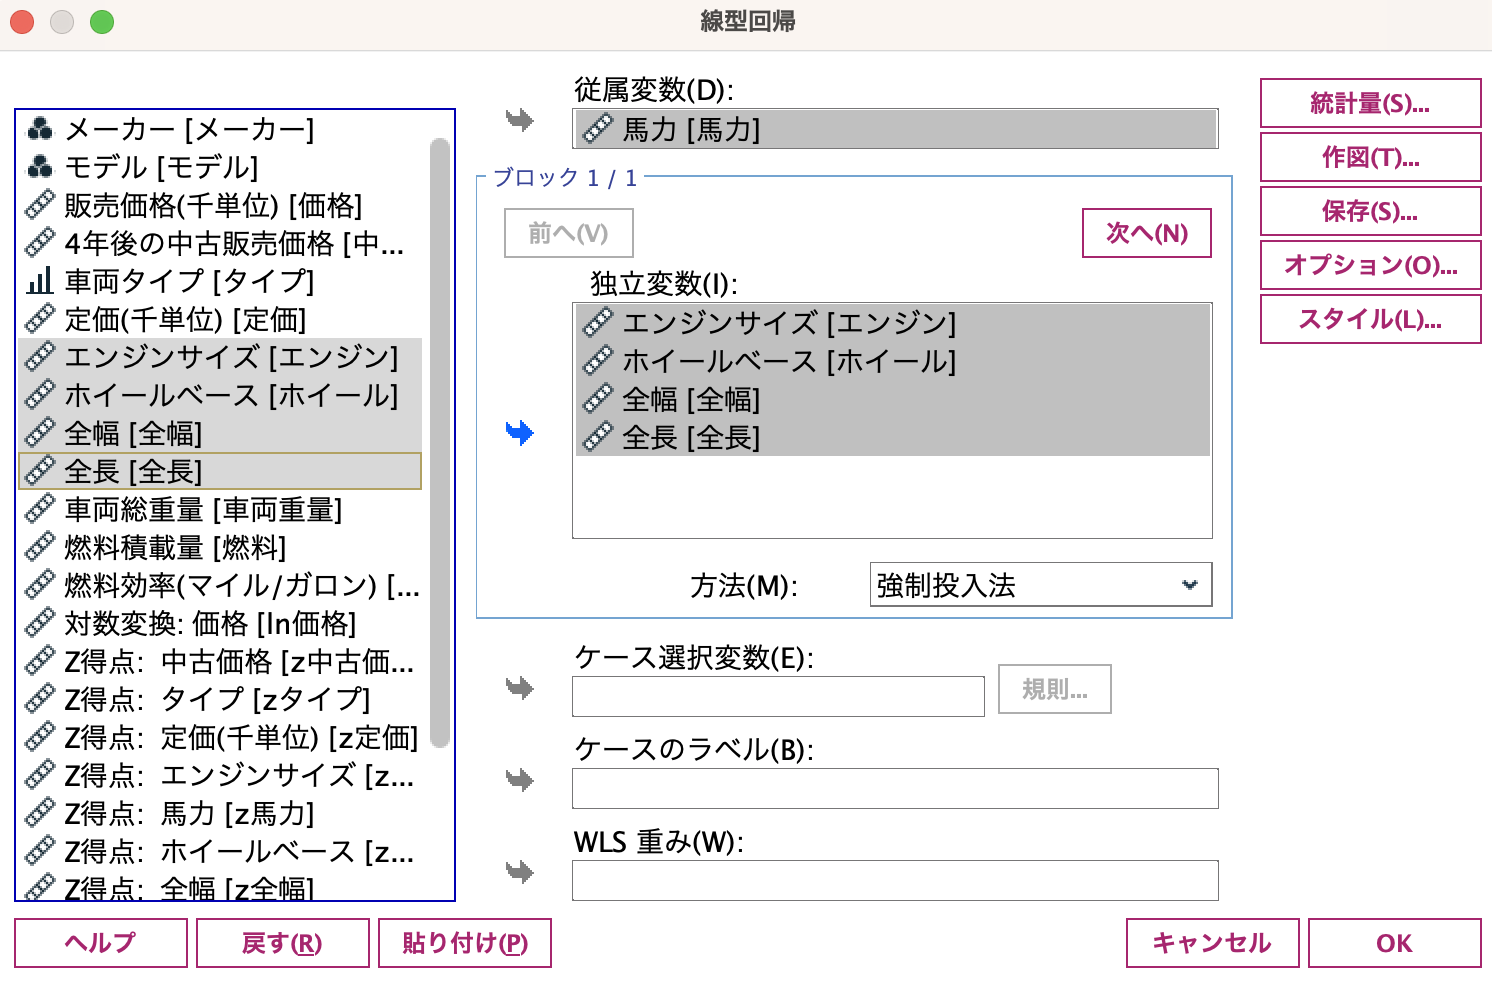This screenshot has height=986, width=1492.
Task: Click the scale ruler icon beside 馬力 [馬力]
Action: (x=599, y=128)
